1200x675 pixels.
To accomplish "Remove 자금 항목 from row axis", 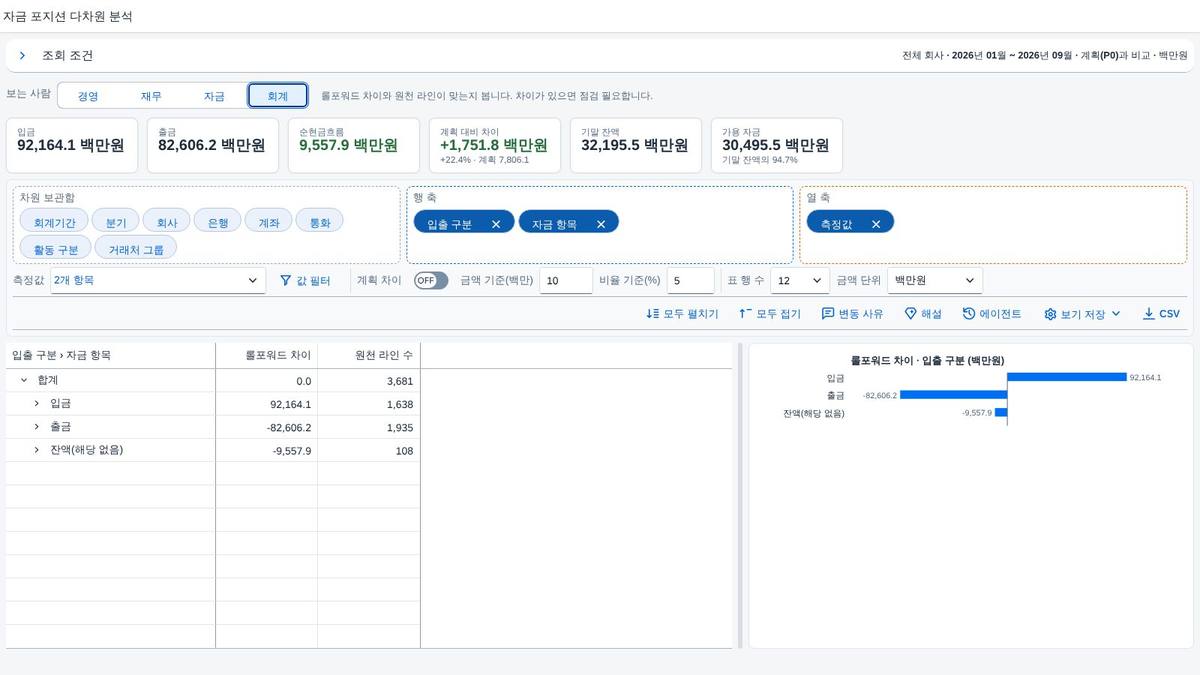I will point(601,225).
